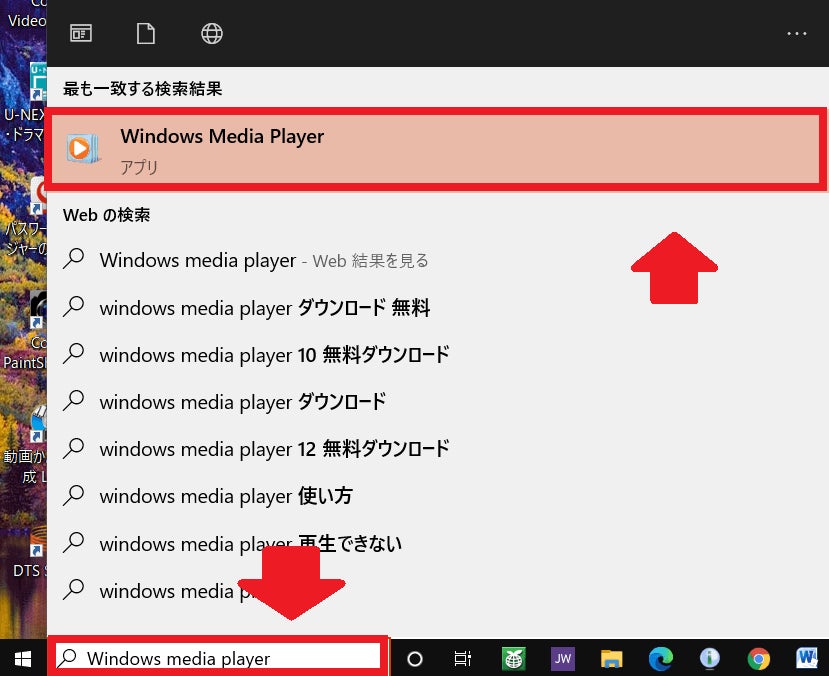Click the Windows Start button
The image size is (829, 676).
[23, 659]
